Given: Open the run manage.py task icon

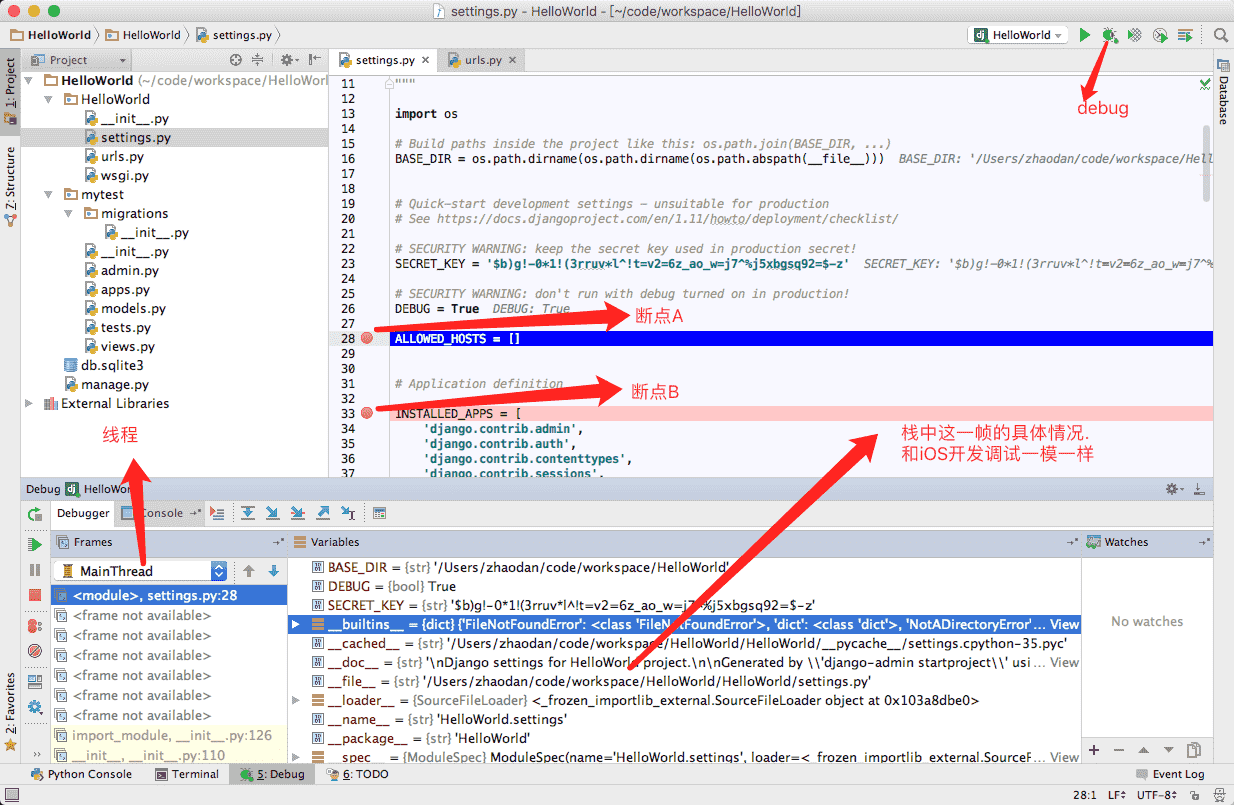Looking at the screenshot, I should pos(1185,35).
